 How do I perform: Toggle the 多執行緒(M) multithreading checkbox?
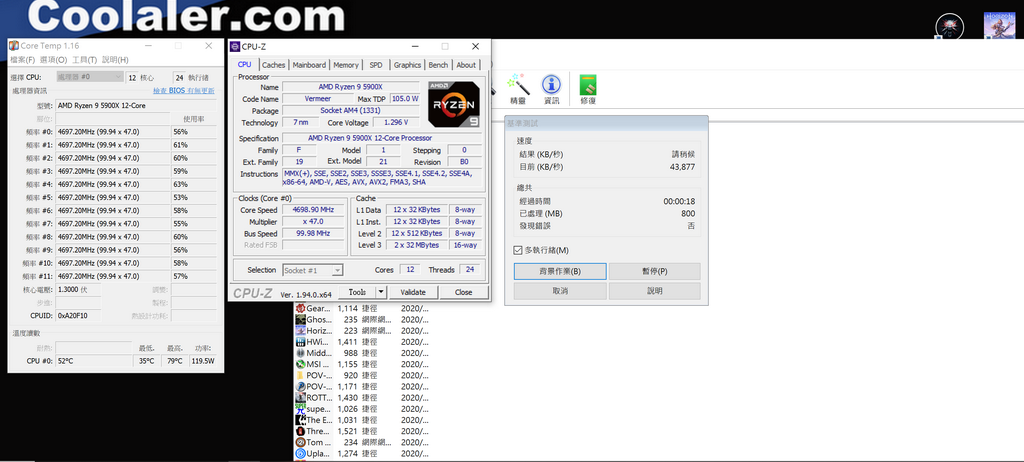click(x=519, y=250)
